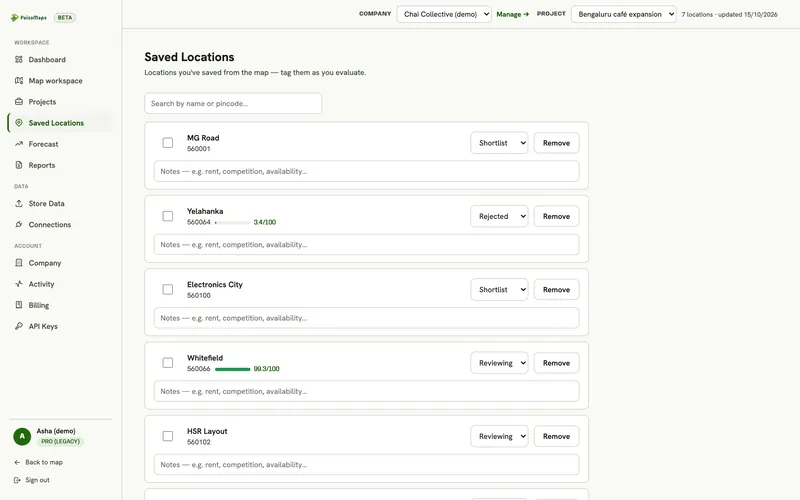Viewport: 800px width, 500px height.
Task: Click the Company building icon
Action: [19, 263]
